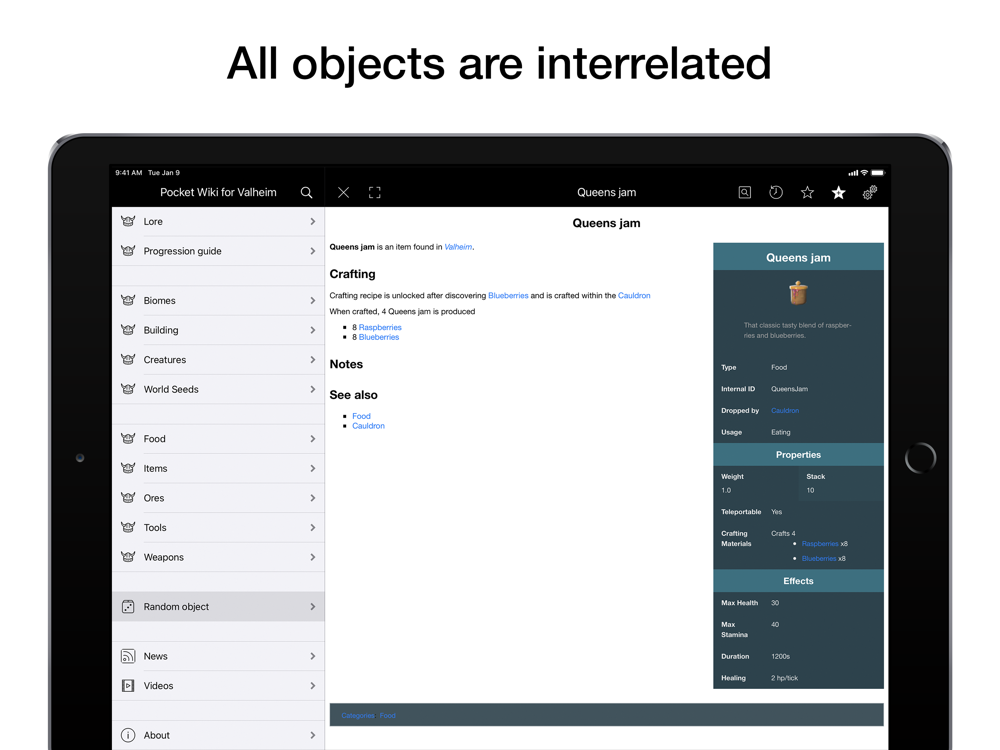Tap the dice icon for Random object
The width and height of the screenshot is (1000, 750).
tap(128, 607)
